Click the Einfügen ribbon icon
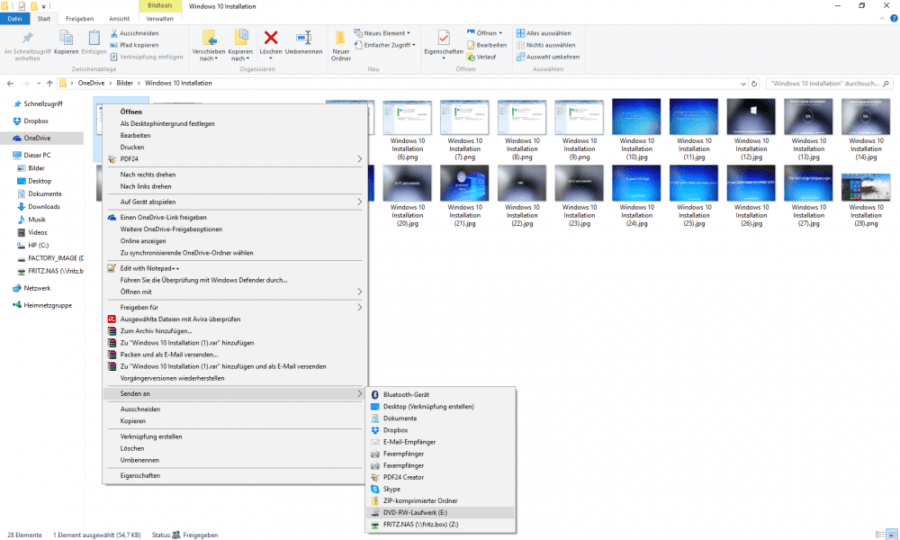Image resolution: width=900 pixels, height=540 pixels. click(94, 38)
